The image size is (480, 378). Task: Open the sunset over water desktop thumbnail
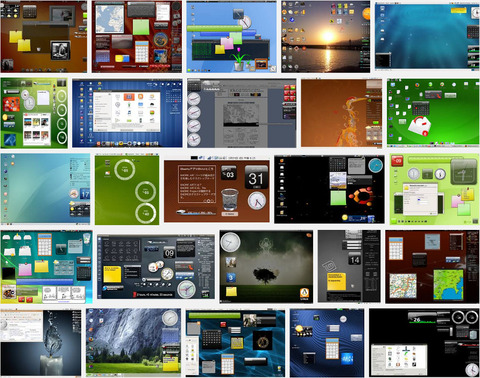[x=325, y=36]
